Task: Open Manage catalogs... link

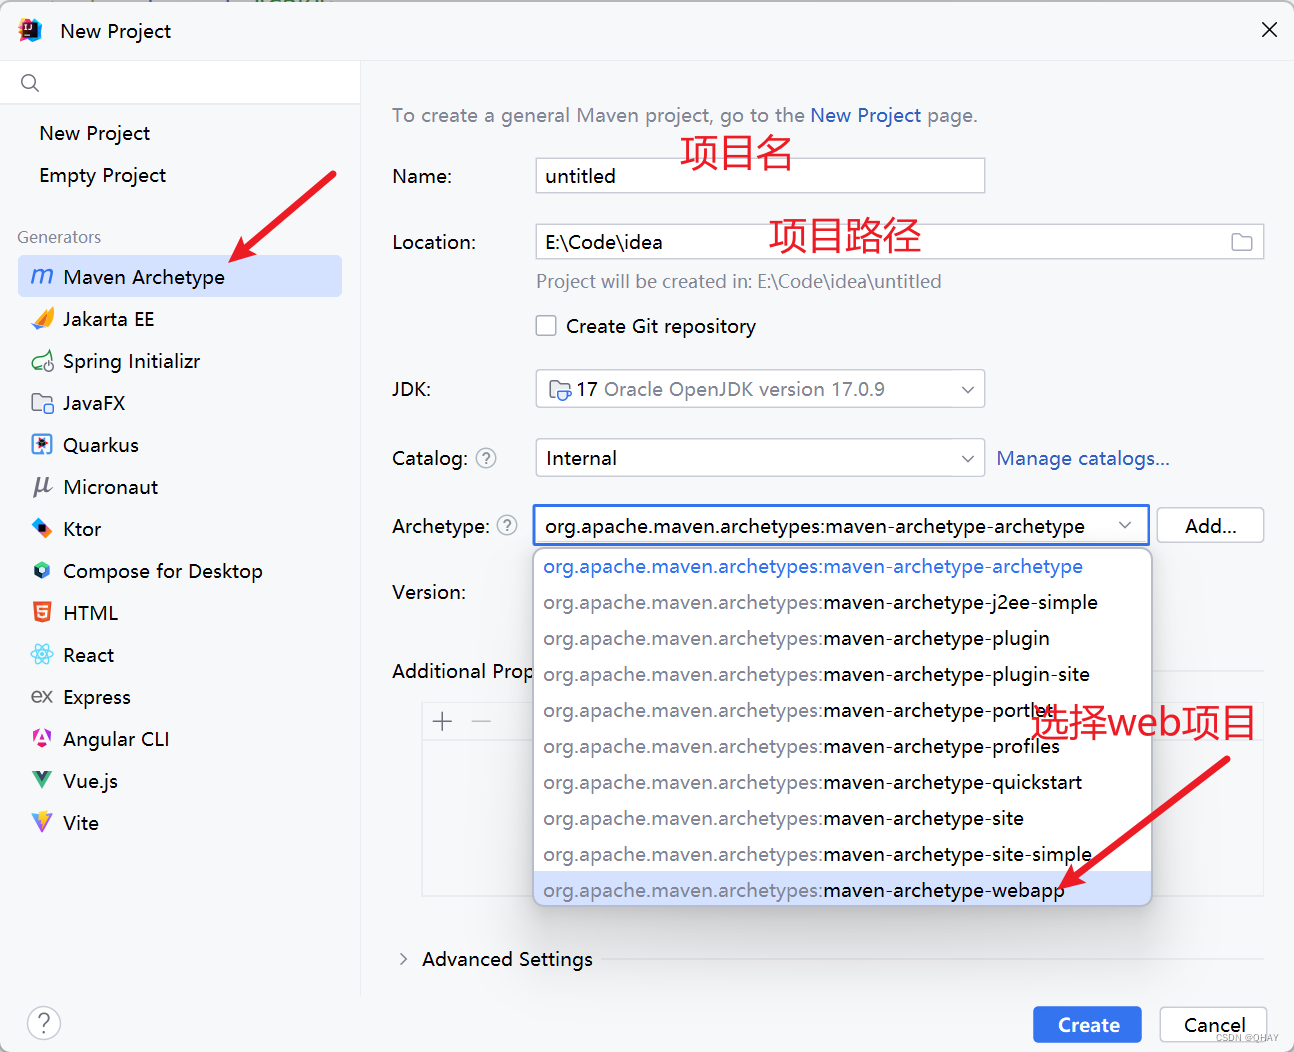Action: [x=1083, y=458]
